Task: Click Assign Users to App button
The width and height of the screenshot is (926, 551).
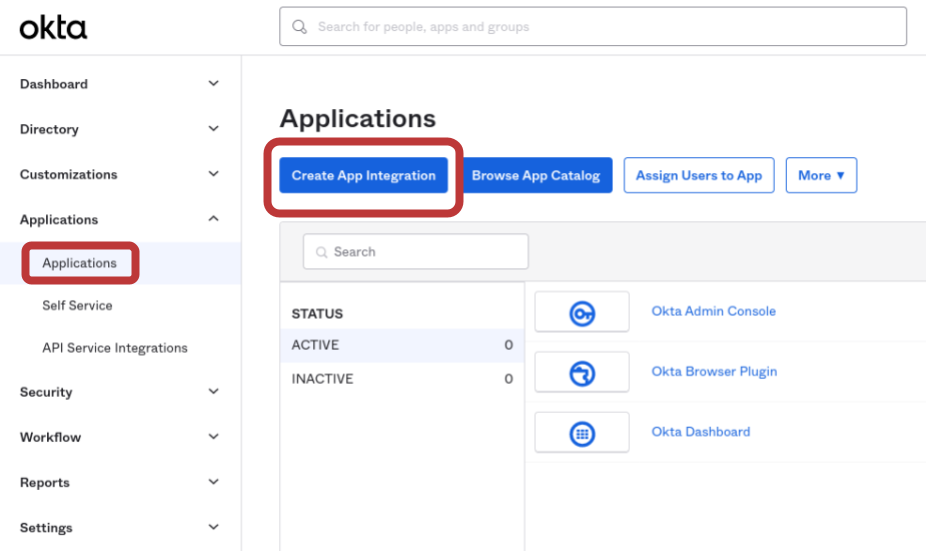Action: (698, 175)
